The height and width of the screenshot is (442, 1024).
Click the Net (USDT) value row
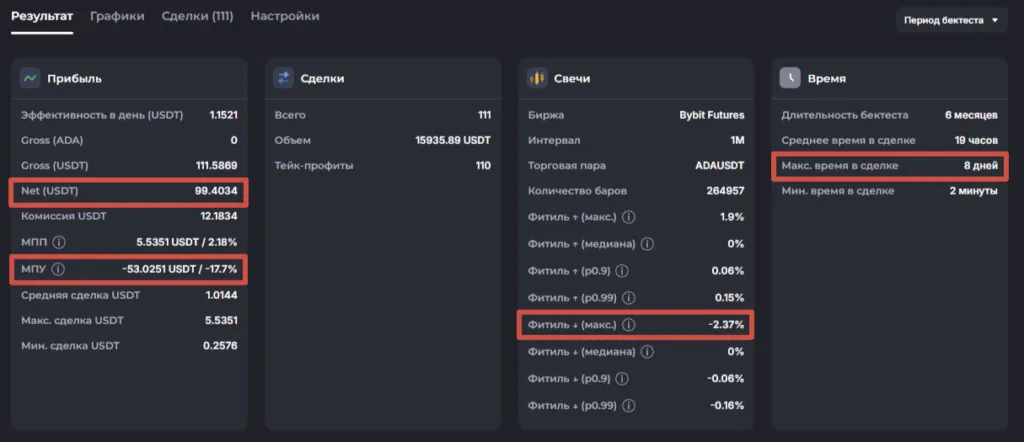coord(128,190)
